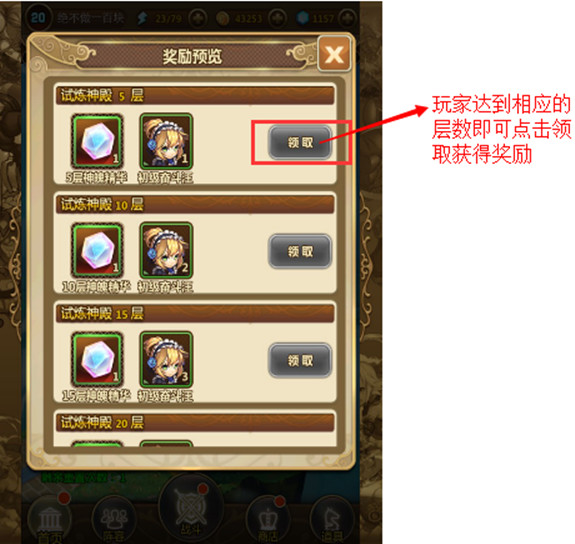The height and width of the screenshot is (544, 575).
Task: Tap the floor 15 maid character reward icon
Action: coord(166,359)
